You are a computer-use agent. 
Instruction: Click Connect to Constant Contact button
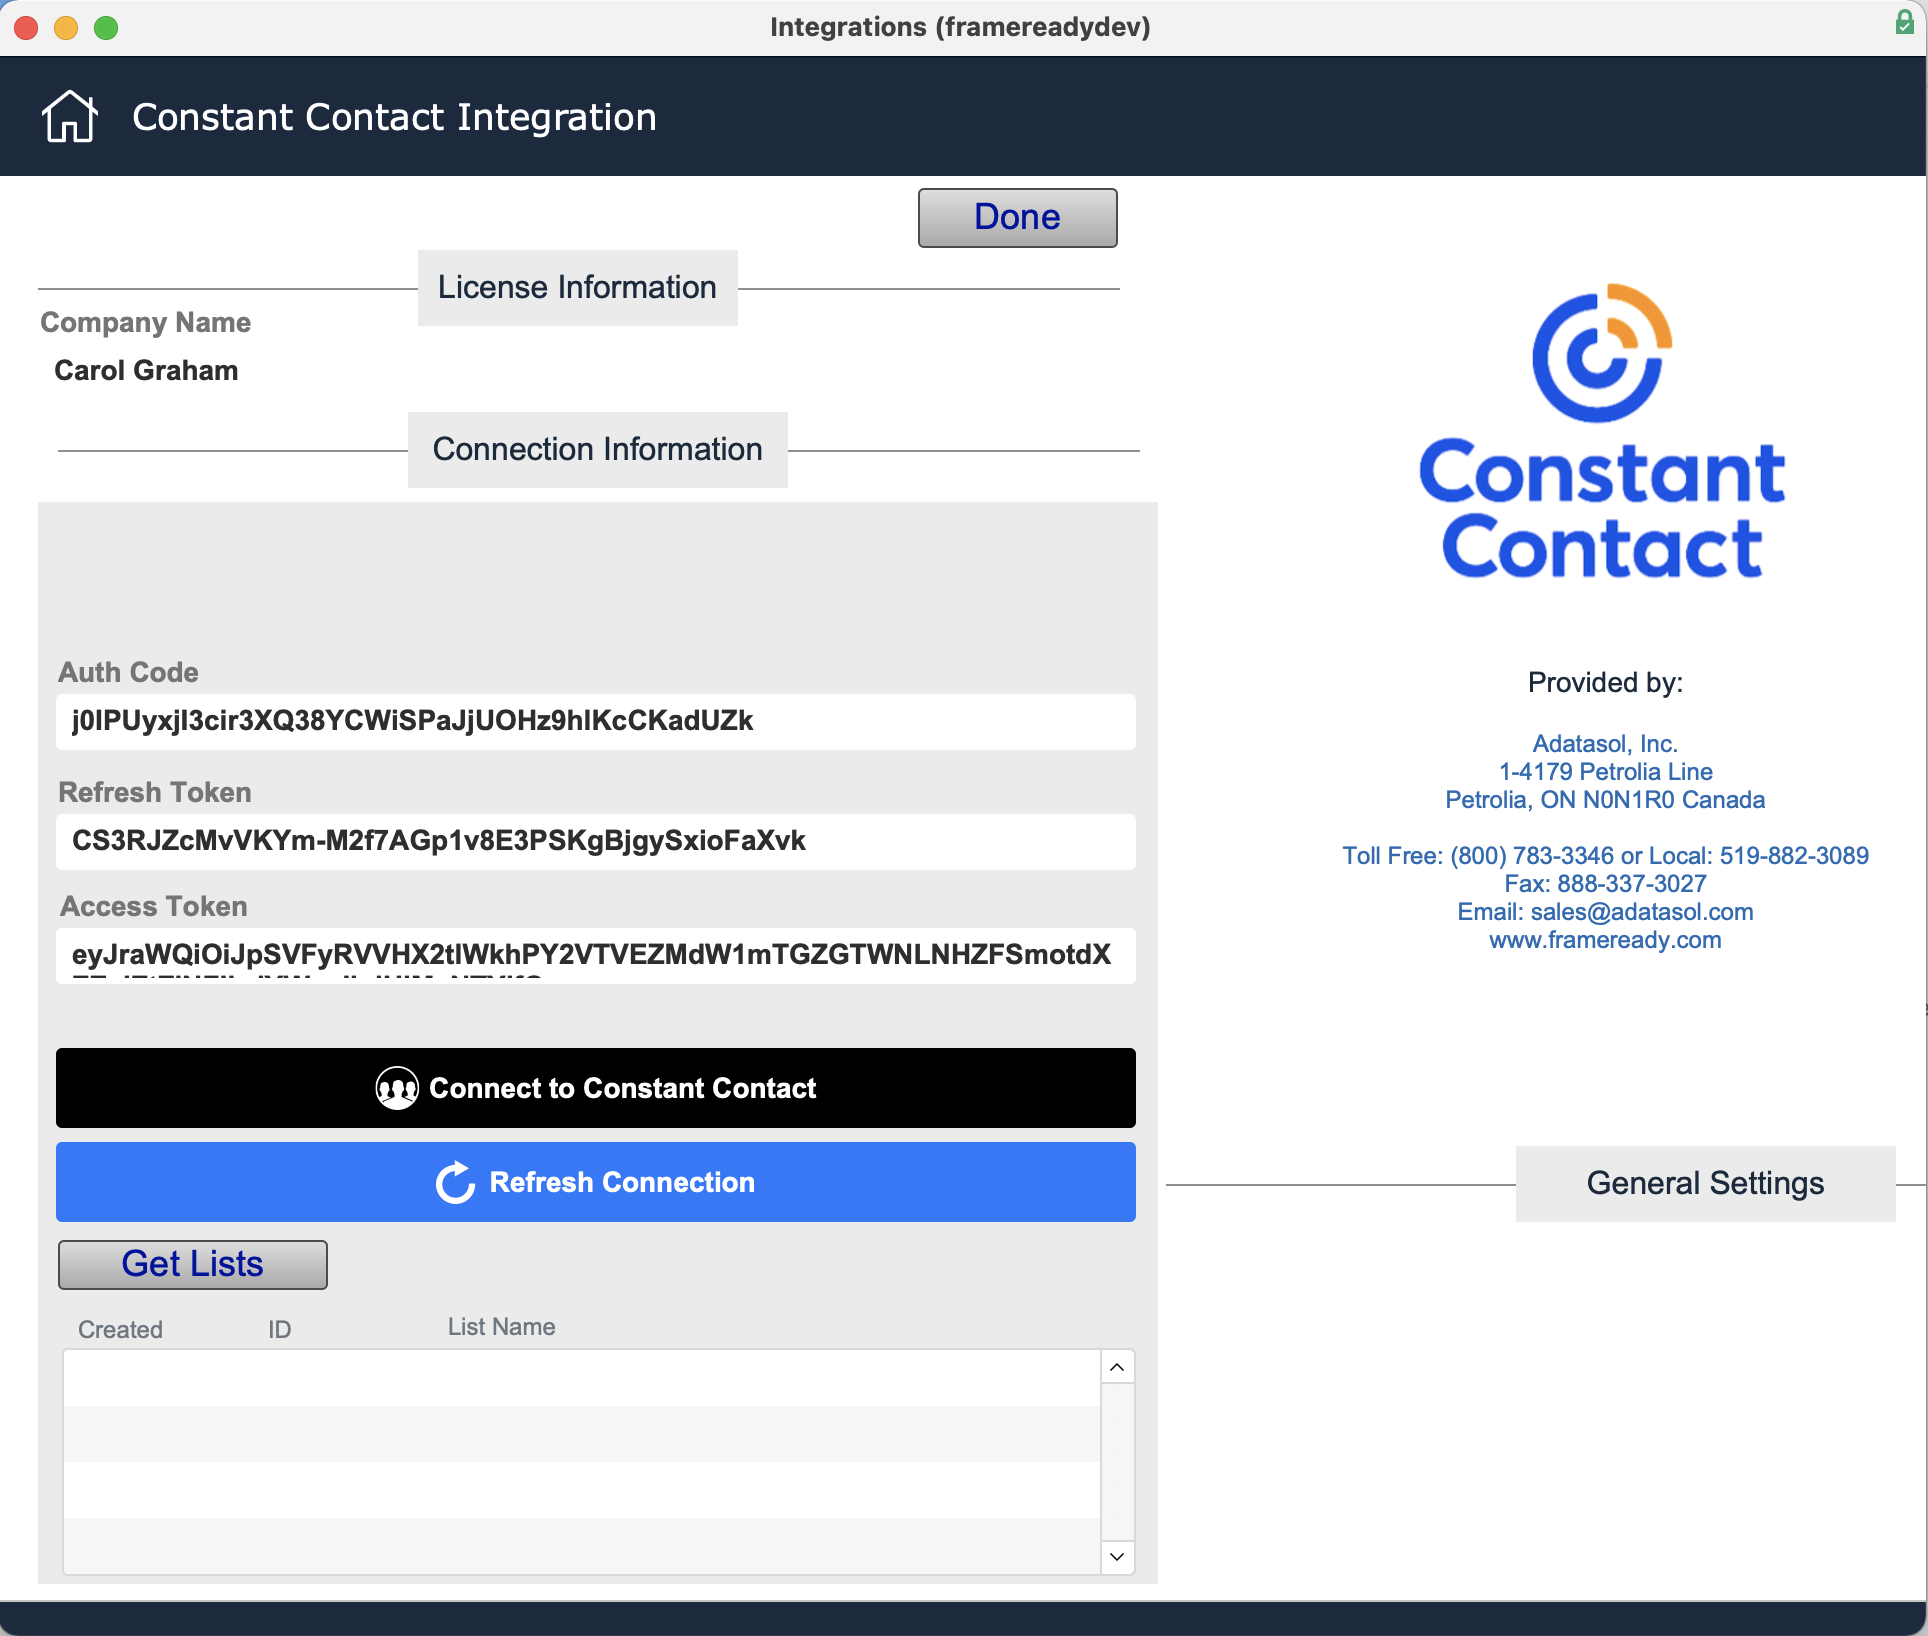point(596,1088)
